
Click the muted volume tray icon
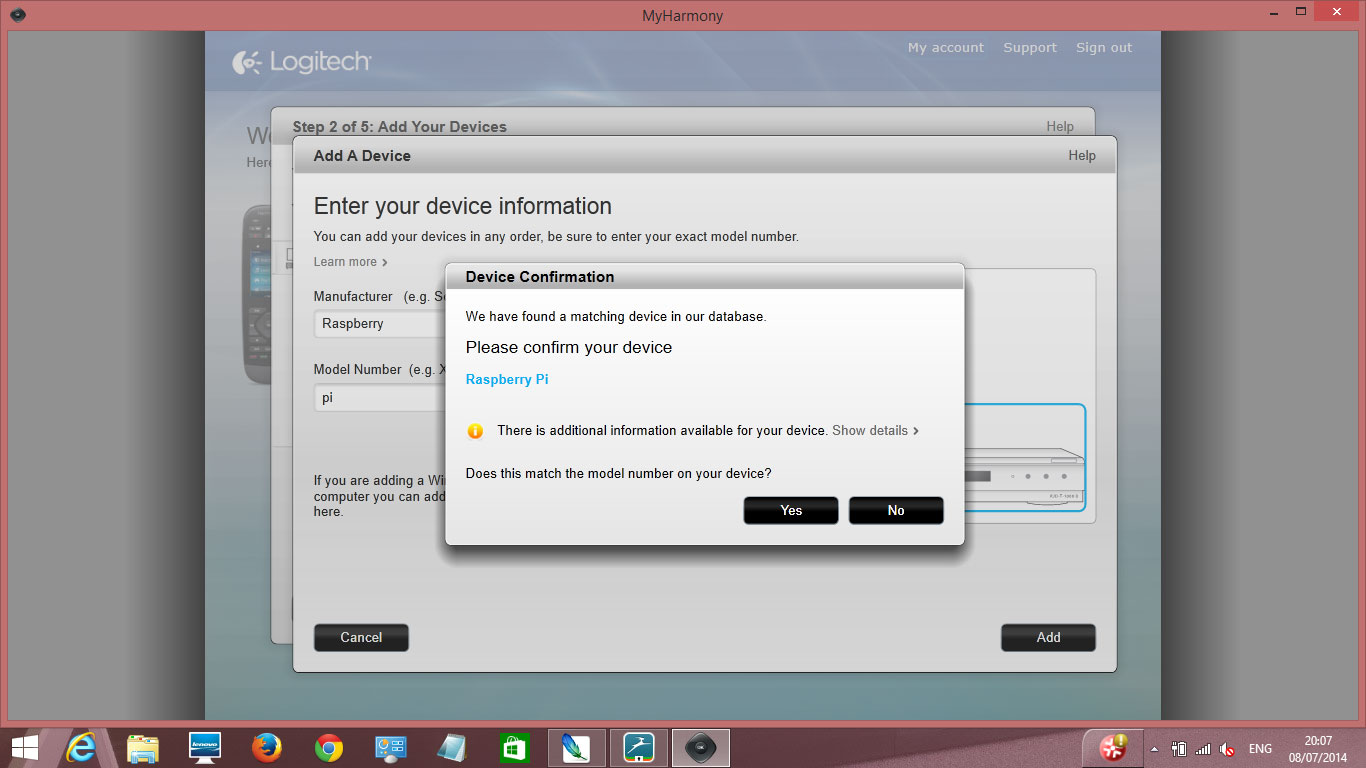[x=1227, y=748]
